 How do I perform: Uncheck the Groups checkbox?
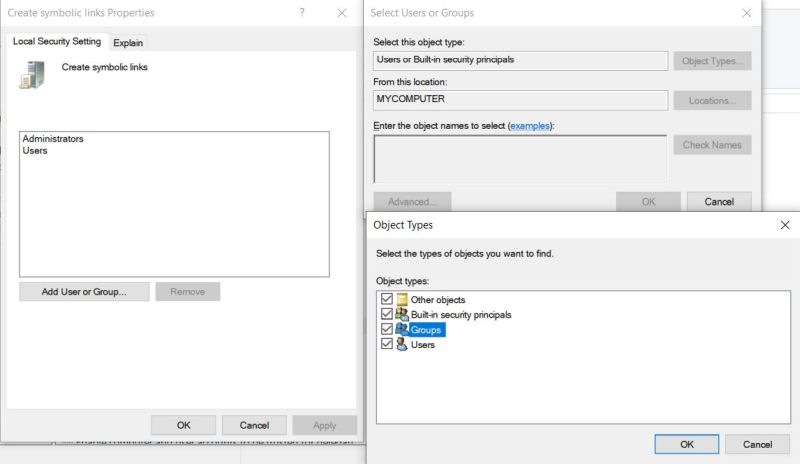pyautogui.click(x=387, y=329)
